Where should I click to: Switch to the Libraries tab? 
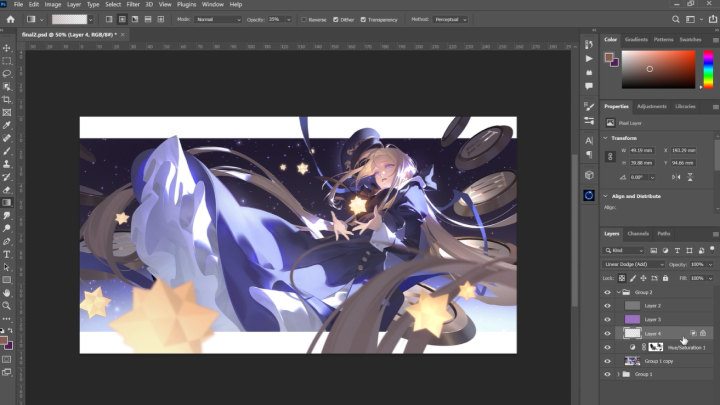click(685, 107)
